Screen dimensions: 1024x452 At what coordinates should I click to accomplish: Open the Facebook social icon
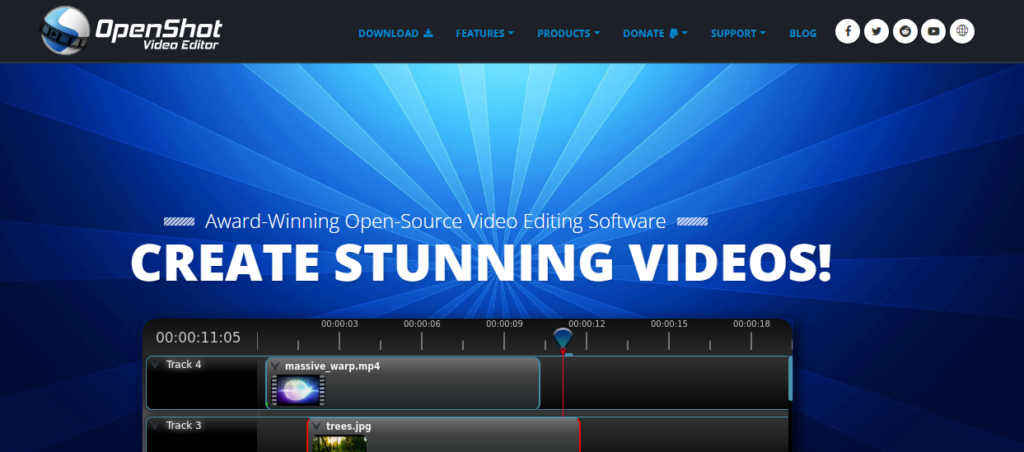point(848,31)
